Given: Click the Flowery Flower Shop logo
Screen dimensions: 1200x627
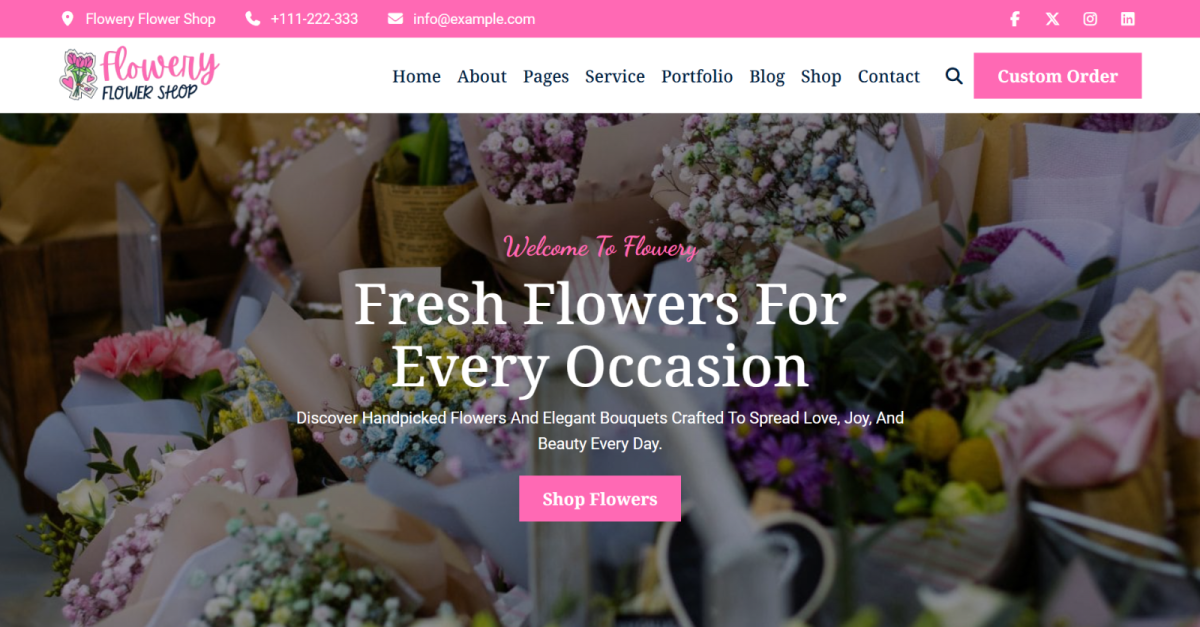Looking at the screenshot, I should (x=139, y=75).
